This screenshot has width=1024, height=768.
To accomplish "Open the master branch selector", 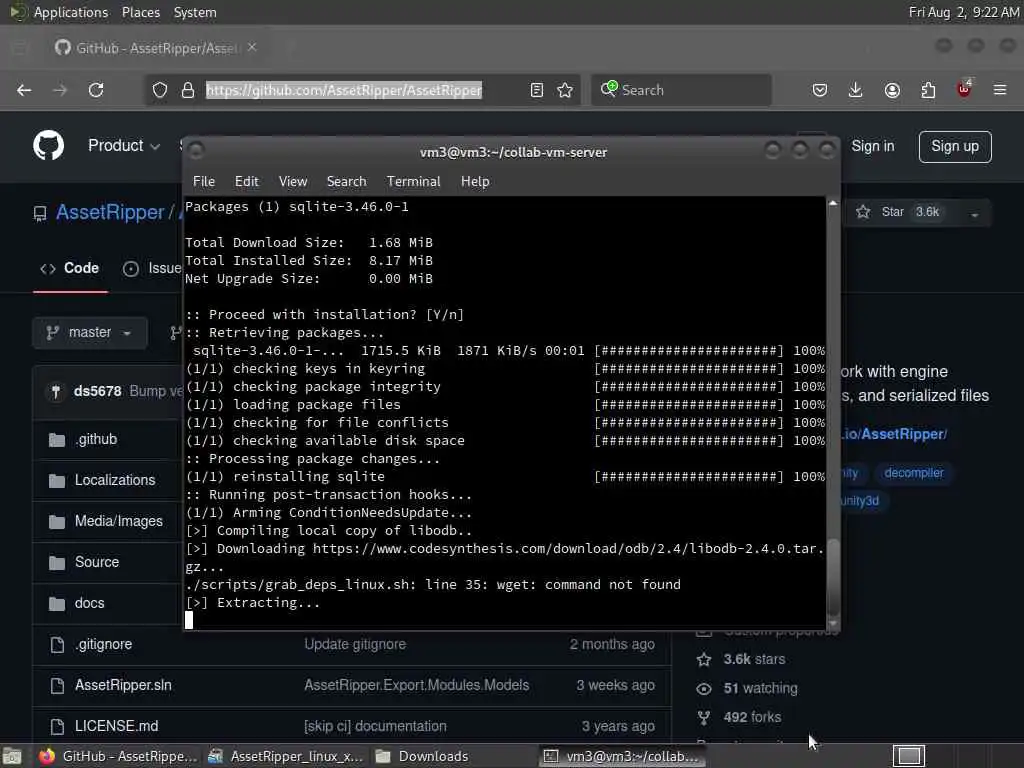I will [x=89, y=332].
